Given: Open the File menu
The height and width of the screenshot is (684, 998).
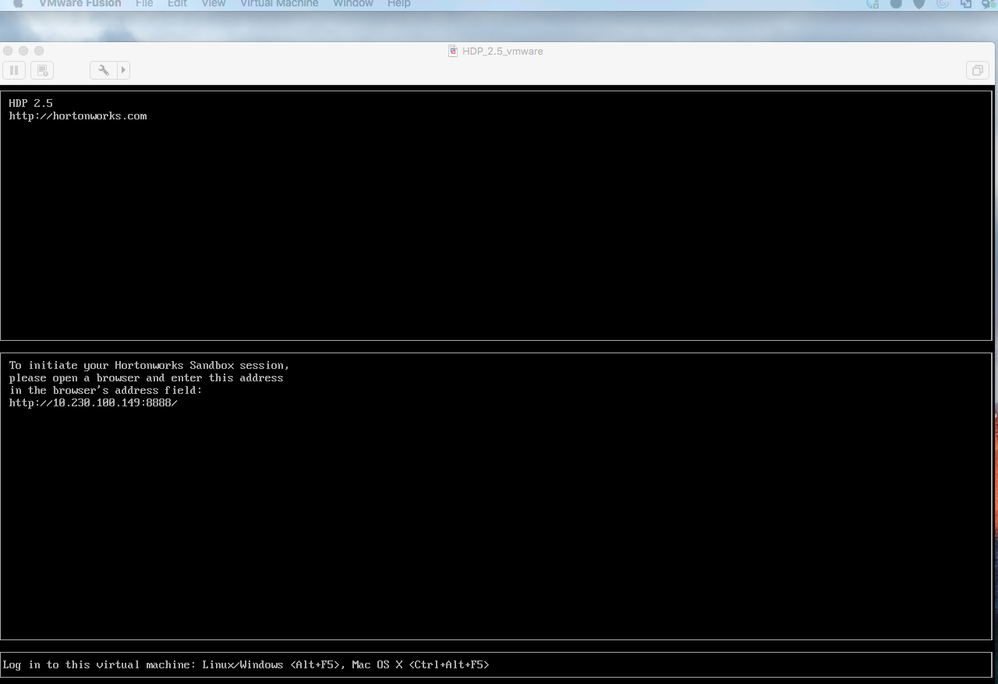Looking at the screenshot, I should click(144, 4).
